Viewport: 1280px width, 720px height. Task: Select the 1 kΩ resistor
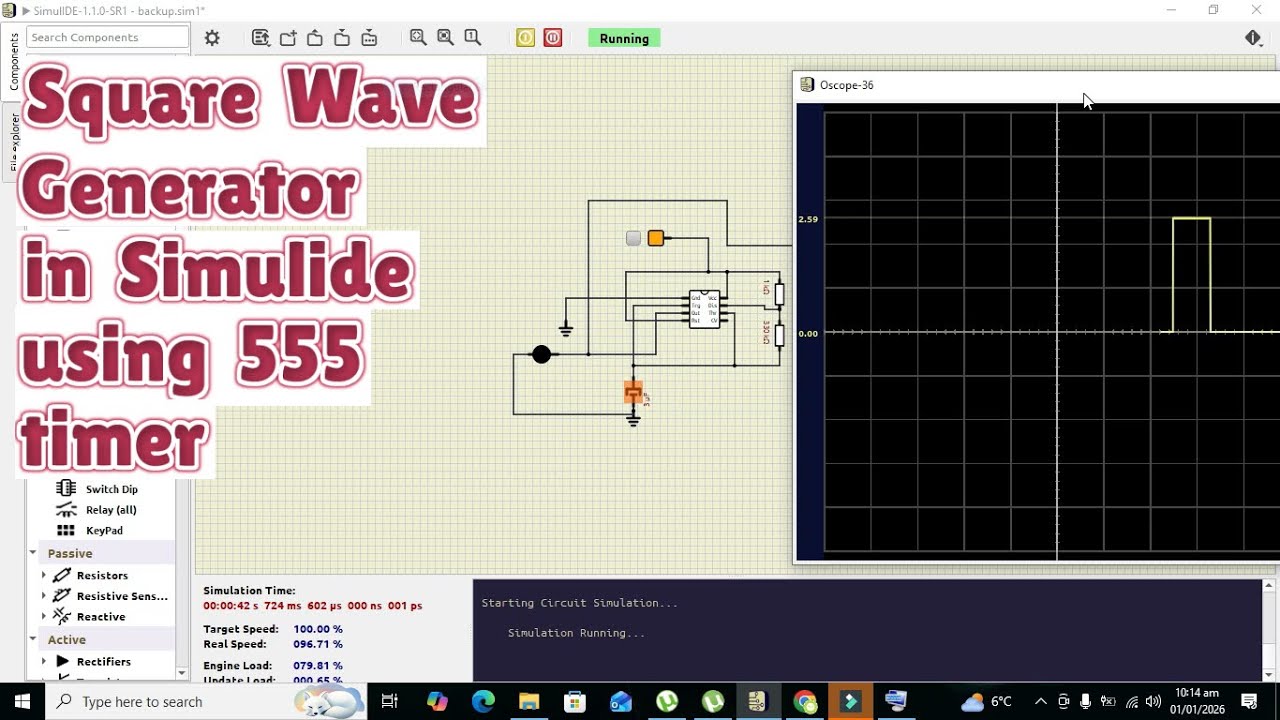[779, 294]
